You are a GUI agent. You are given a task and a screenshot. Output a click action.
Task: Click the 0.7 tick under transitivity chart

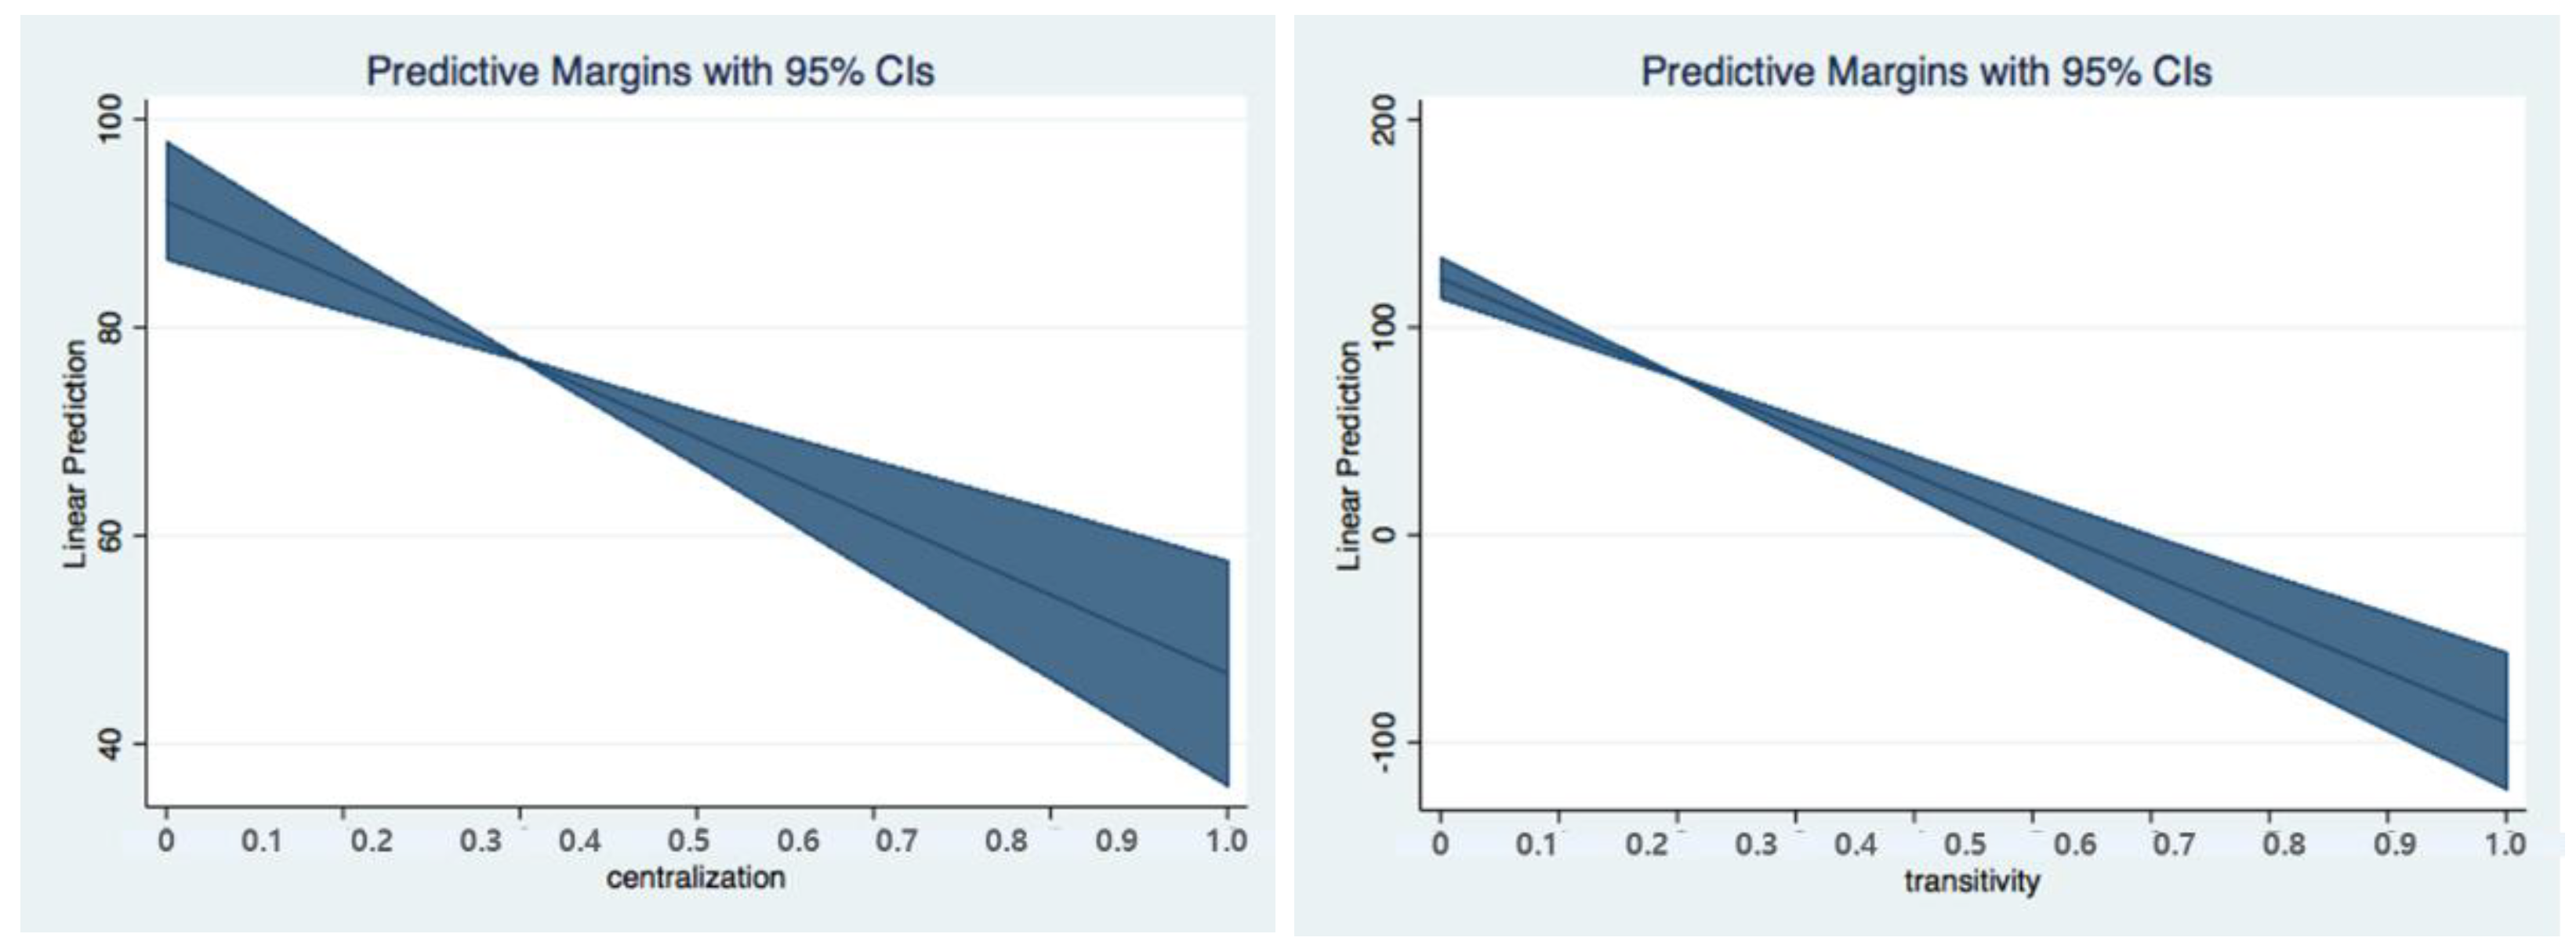[x=2174, y=845]
